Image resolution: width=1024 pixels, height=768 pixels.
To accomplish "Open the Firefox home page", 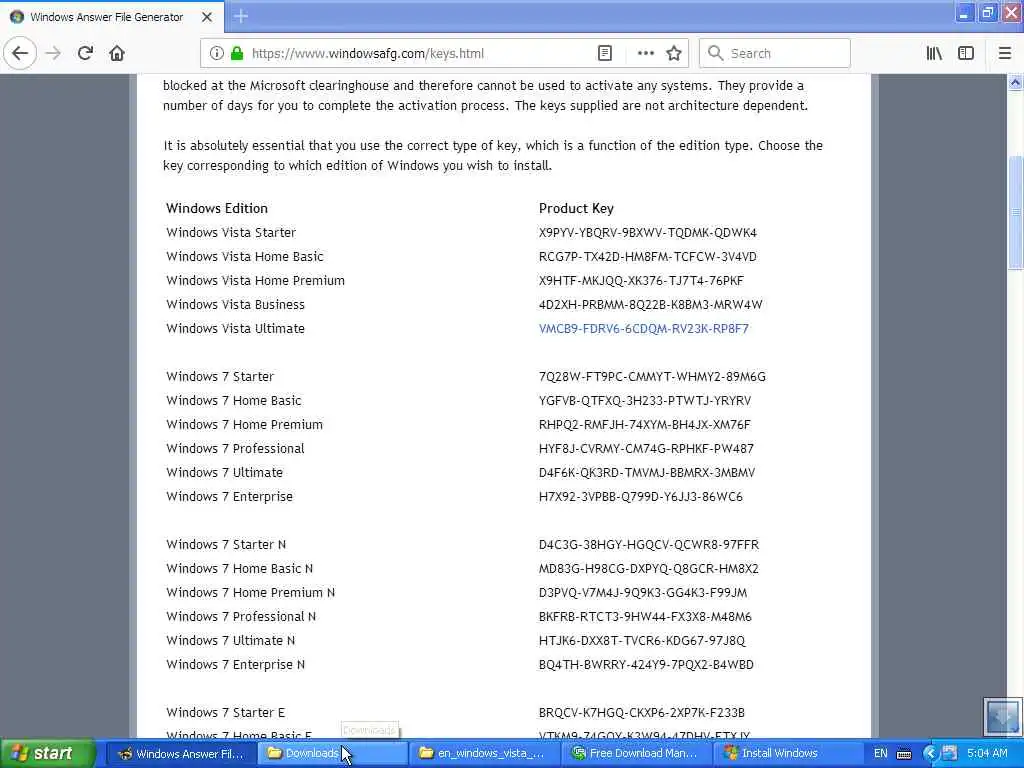I will click(117, 53).
